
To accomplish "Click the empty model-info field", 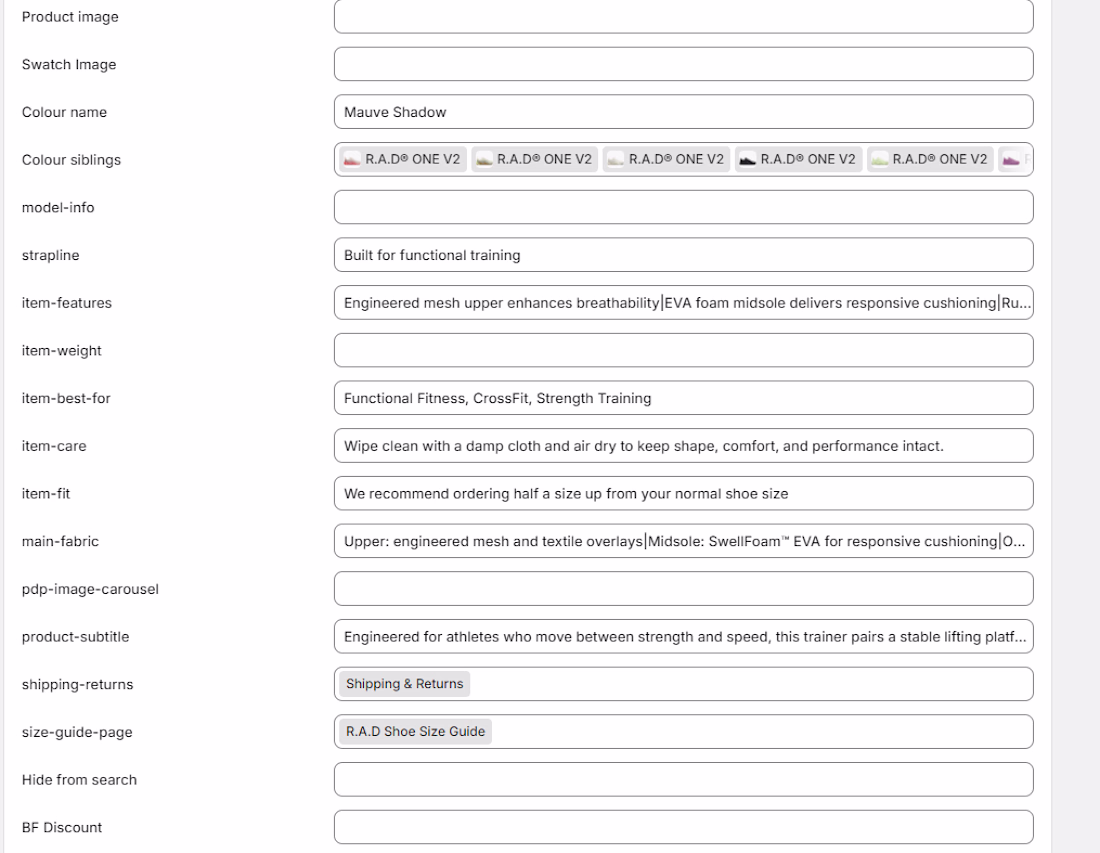I will tap(683, 207).
